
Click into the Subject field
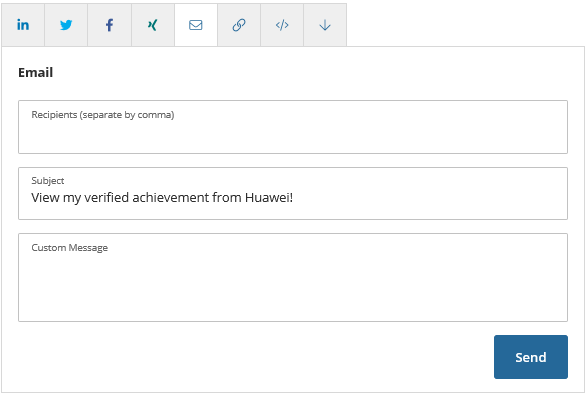coord(293,194)
